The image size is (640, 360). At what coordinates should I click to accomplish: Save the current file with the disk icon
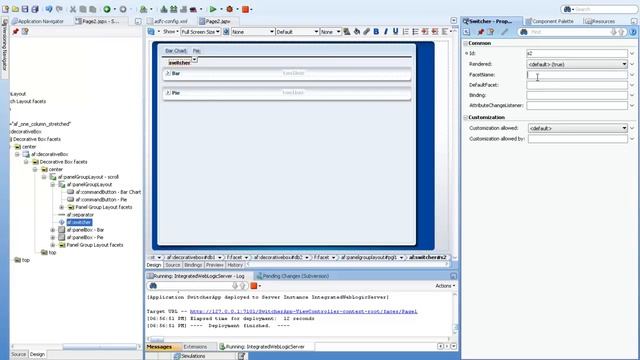tap(25, 9)
